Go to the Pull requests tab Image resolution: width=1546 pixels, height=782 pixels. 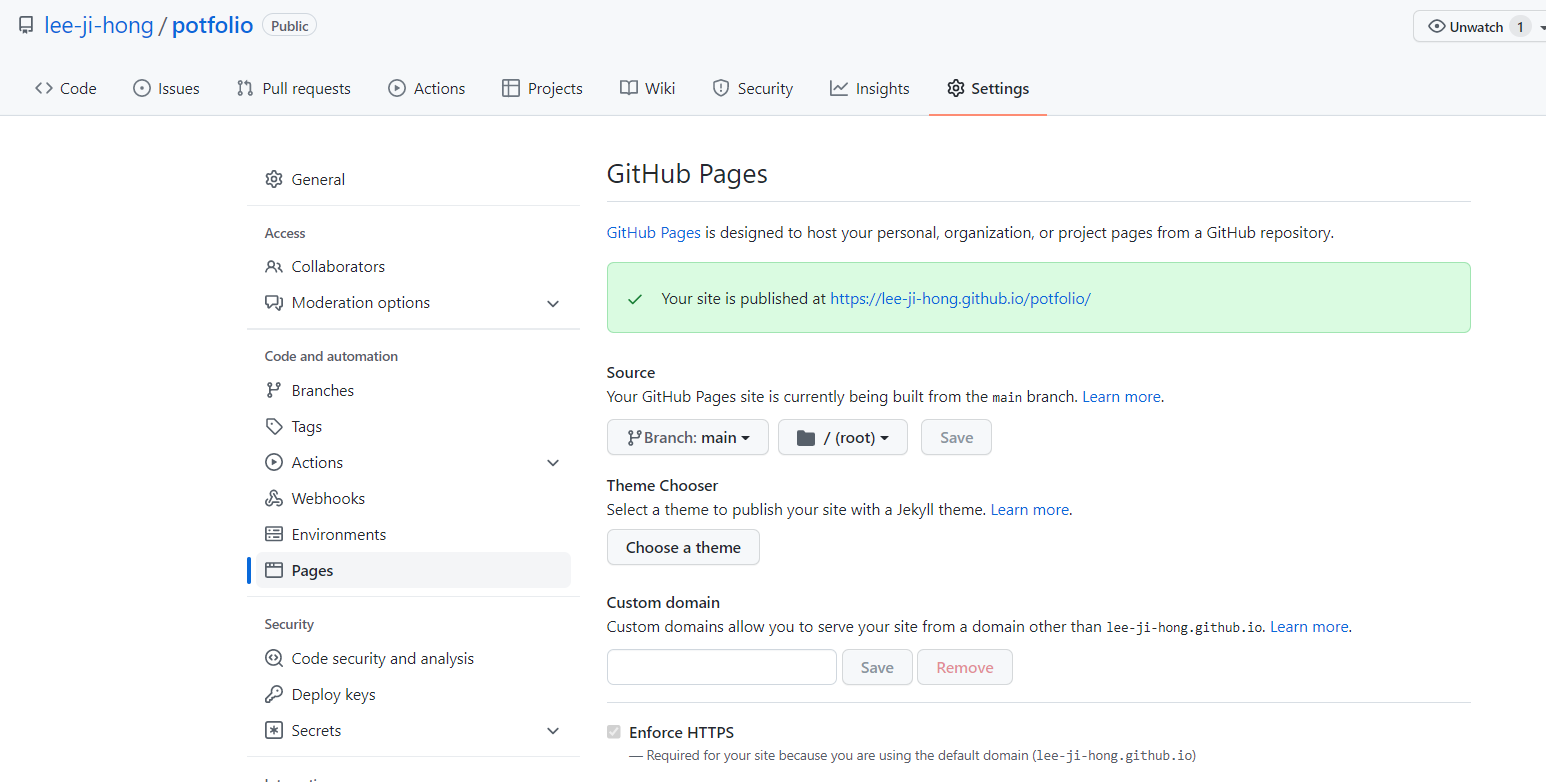tap(293, 88)
